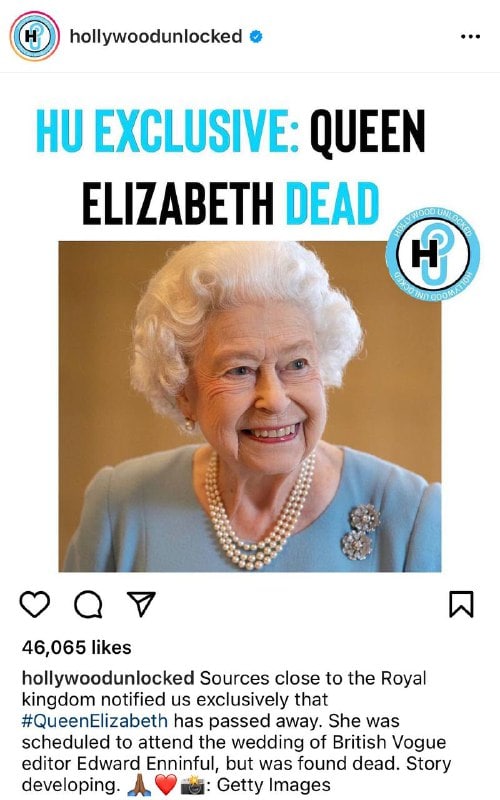Tap the Queen Elizabeth photo
500x800 pixels.
pos(249,406)
